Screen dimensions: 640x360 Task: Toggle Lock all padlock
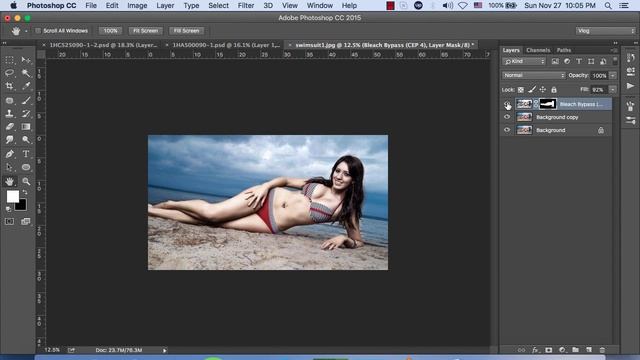[x=554, y=89]
